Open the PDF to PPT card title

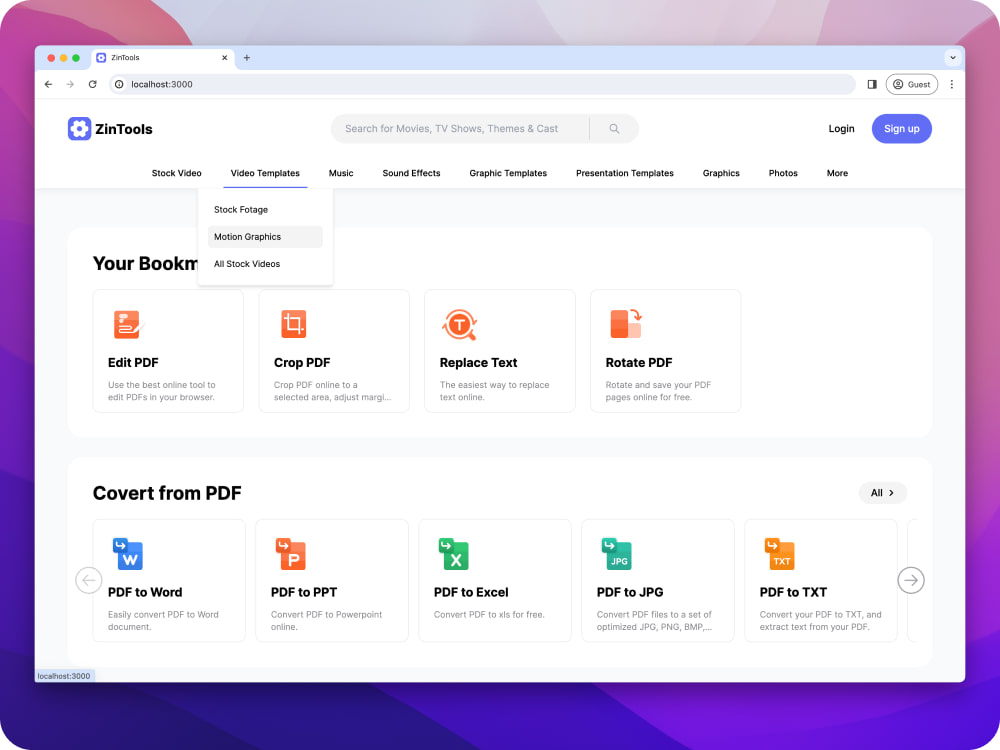[304, 592]
